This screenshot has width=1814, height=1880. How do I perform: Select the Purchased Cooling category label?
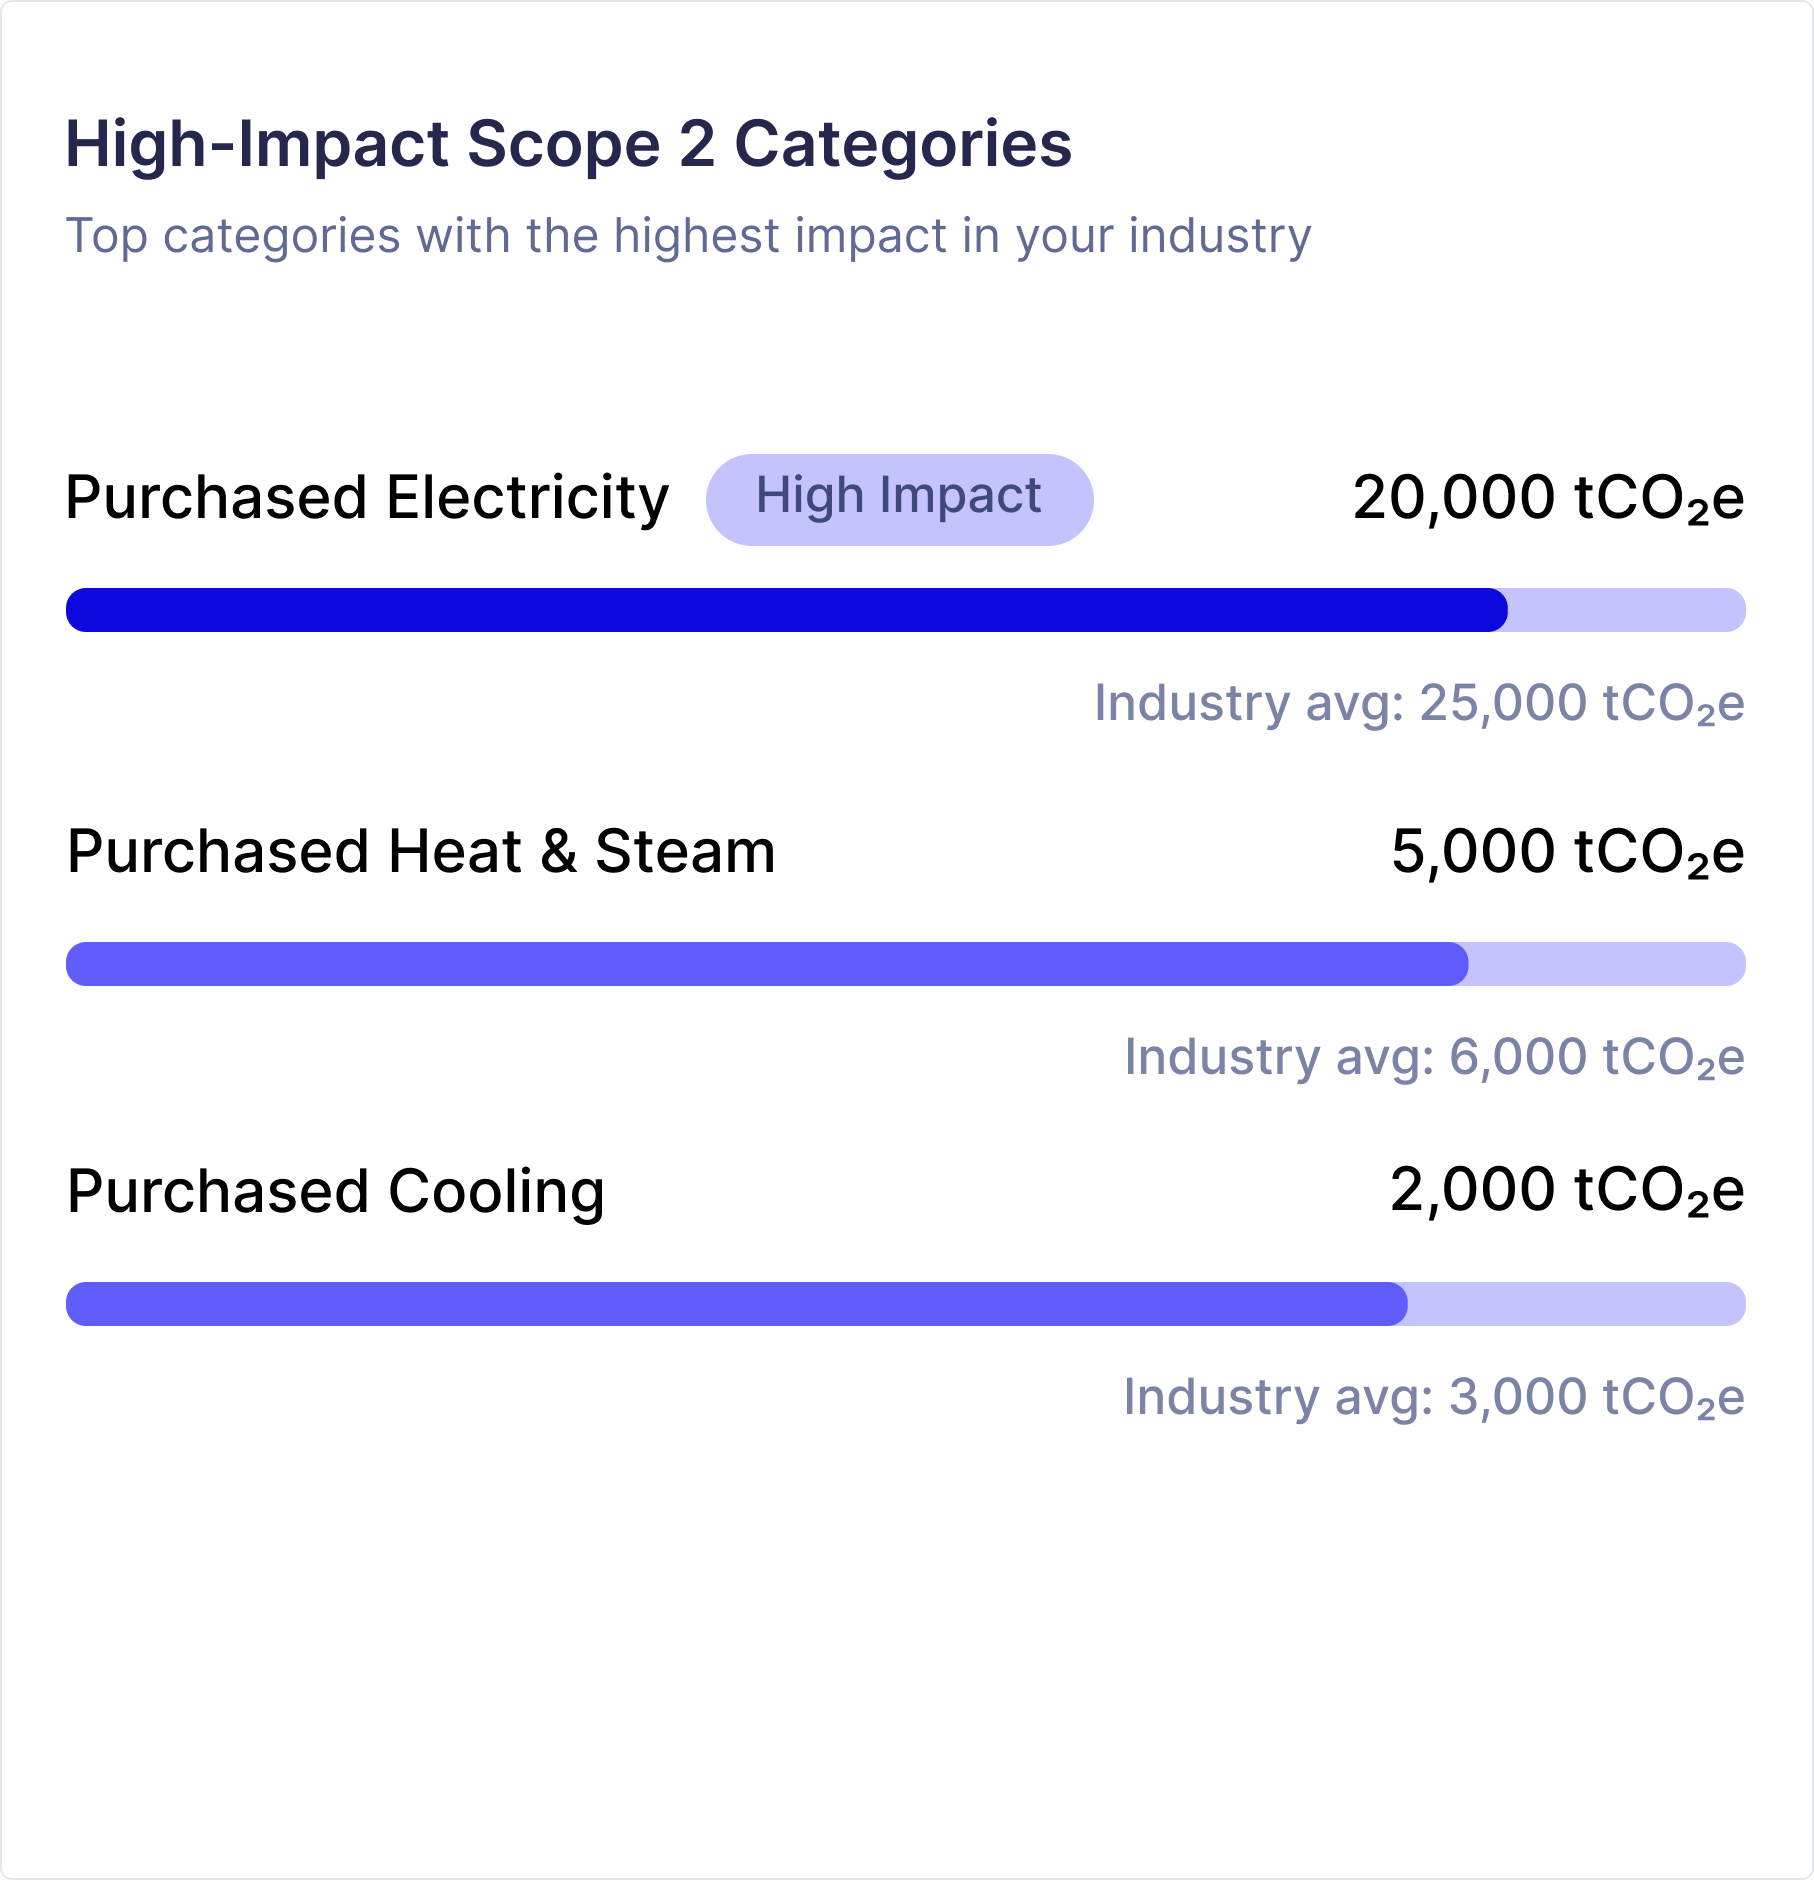336,1192
